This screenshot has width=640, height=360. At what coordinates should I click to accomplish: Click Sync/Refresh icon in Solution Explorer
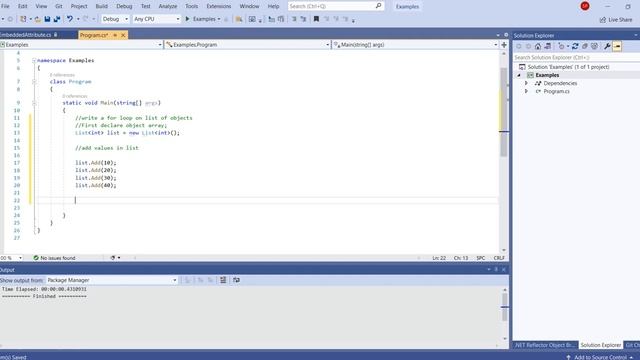click(575, 47)
